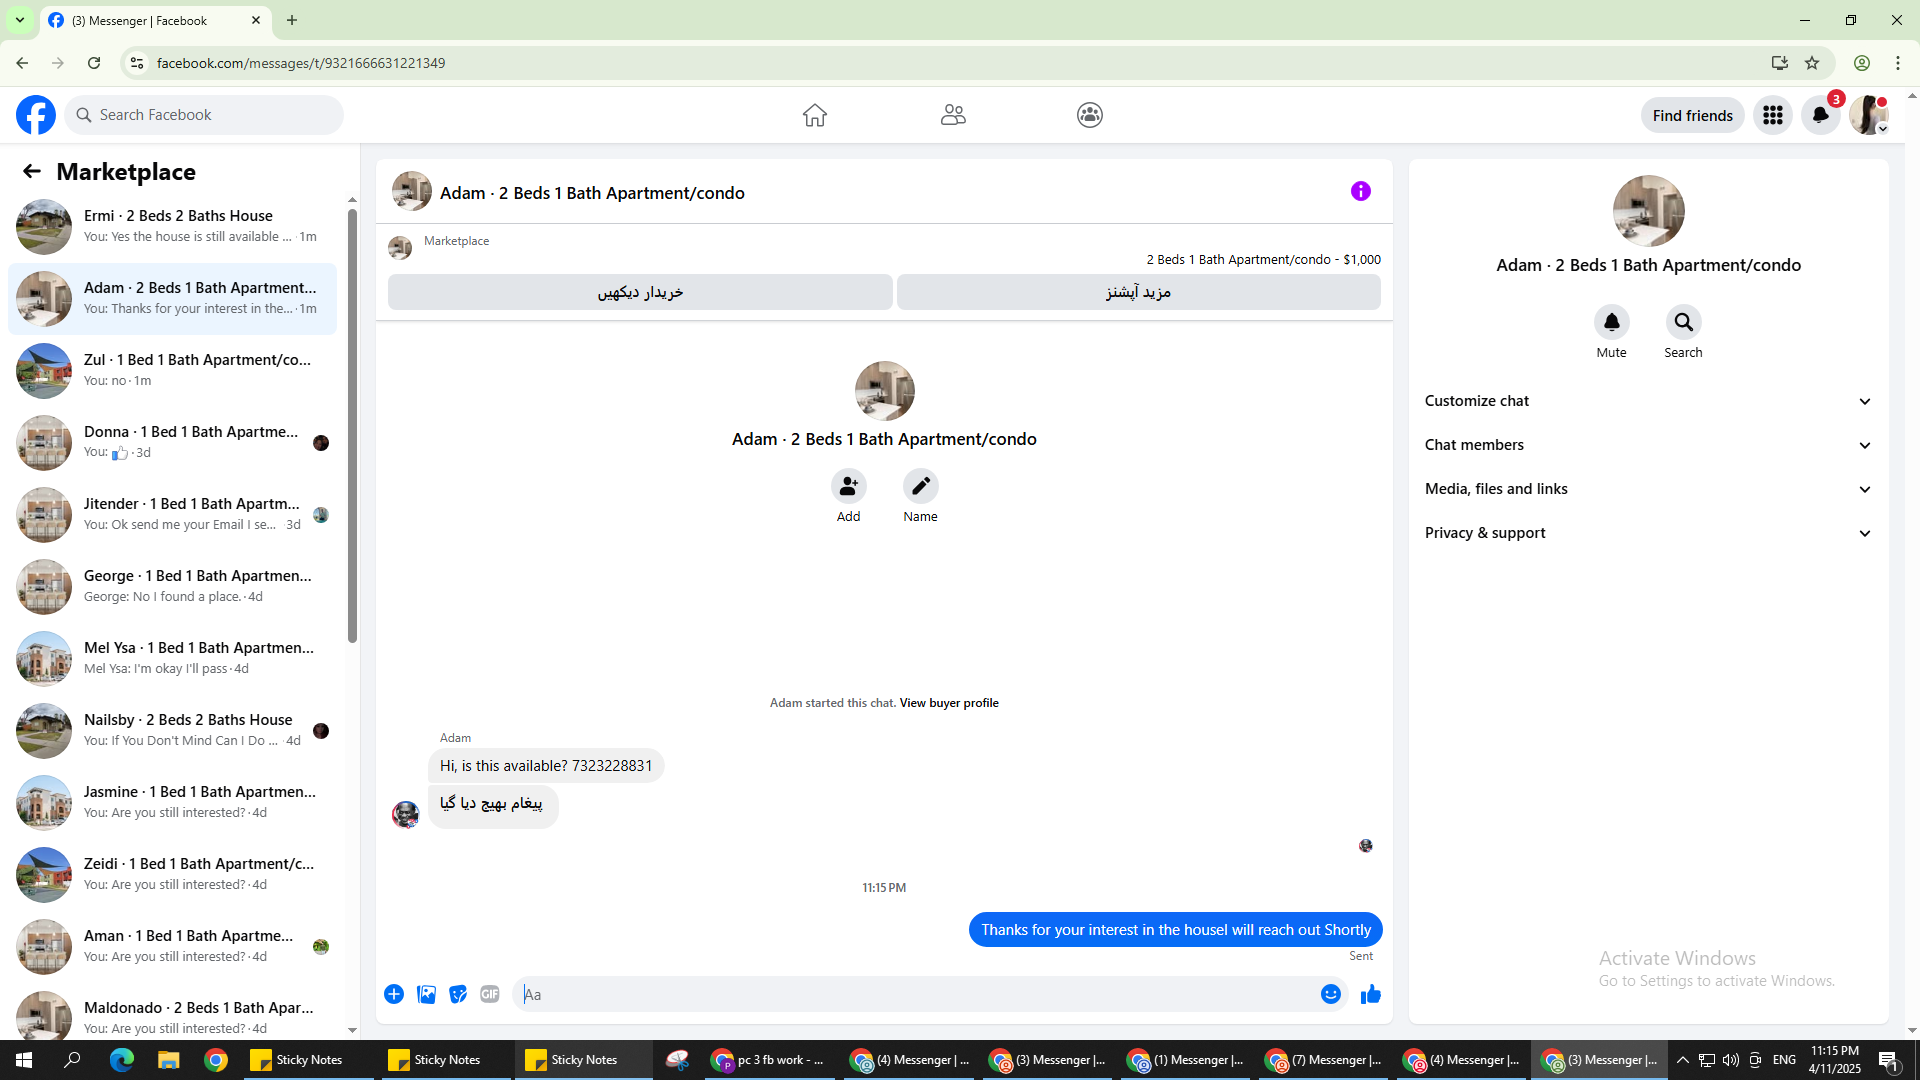Click the Find friends button

pyautogui.click(x=1692, y=115)
